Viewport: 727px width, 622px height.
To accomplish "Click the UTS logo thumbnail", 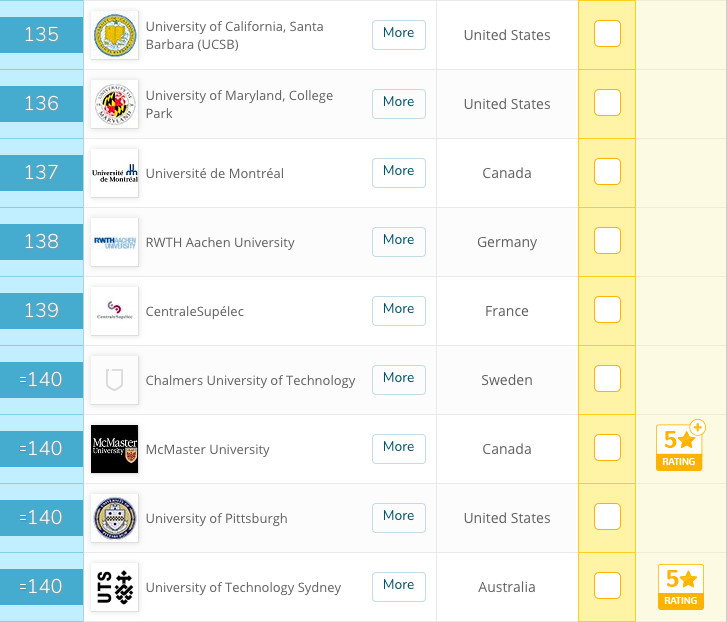I will point(115,587).
